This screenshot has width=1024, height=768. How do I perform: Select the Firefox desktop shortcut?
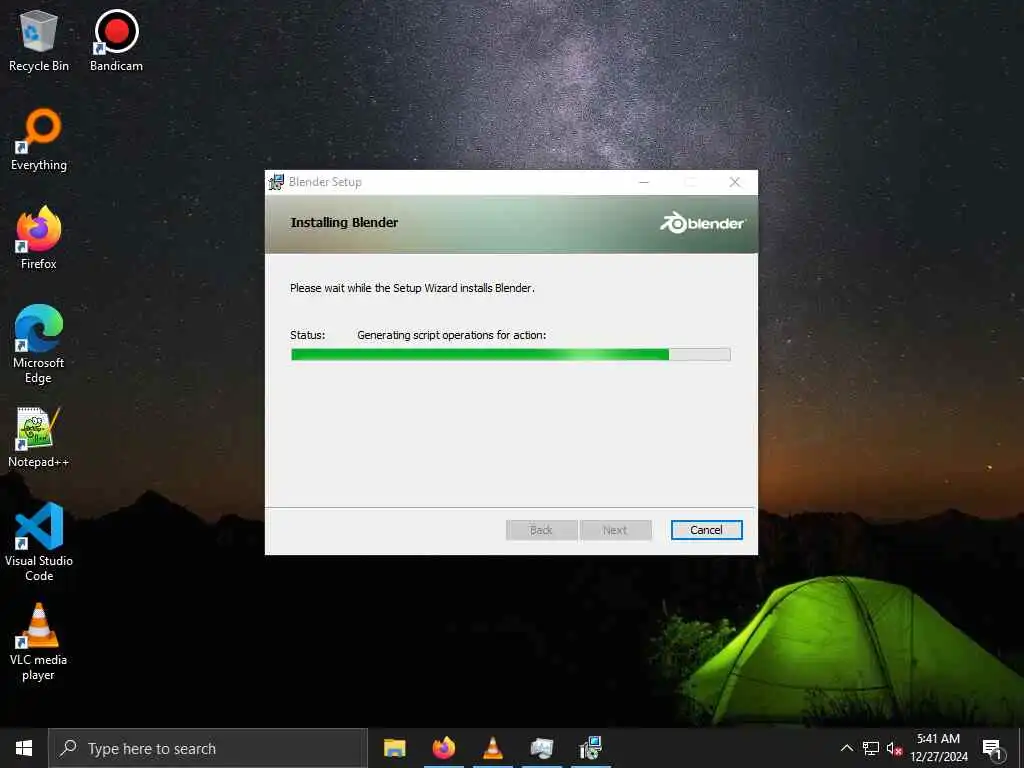click(x=39, y=238)
